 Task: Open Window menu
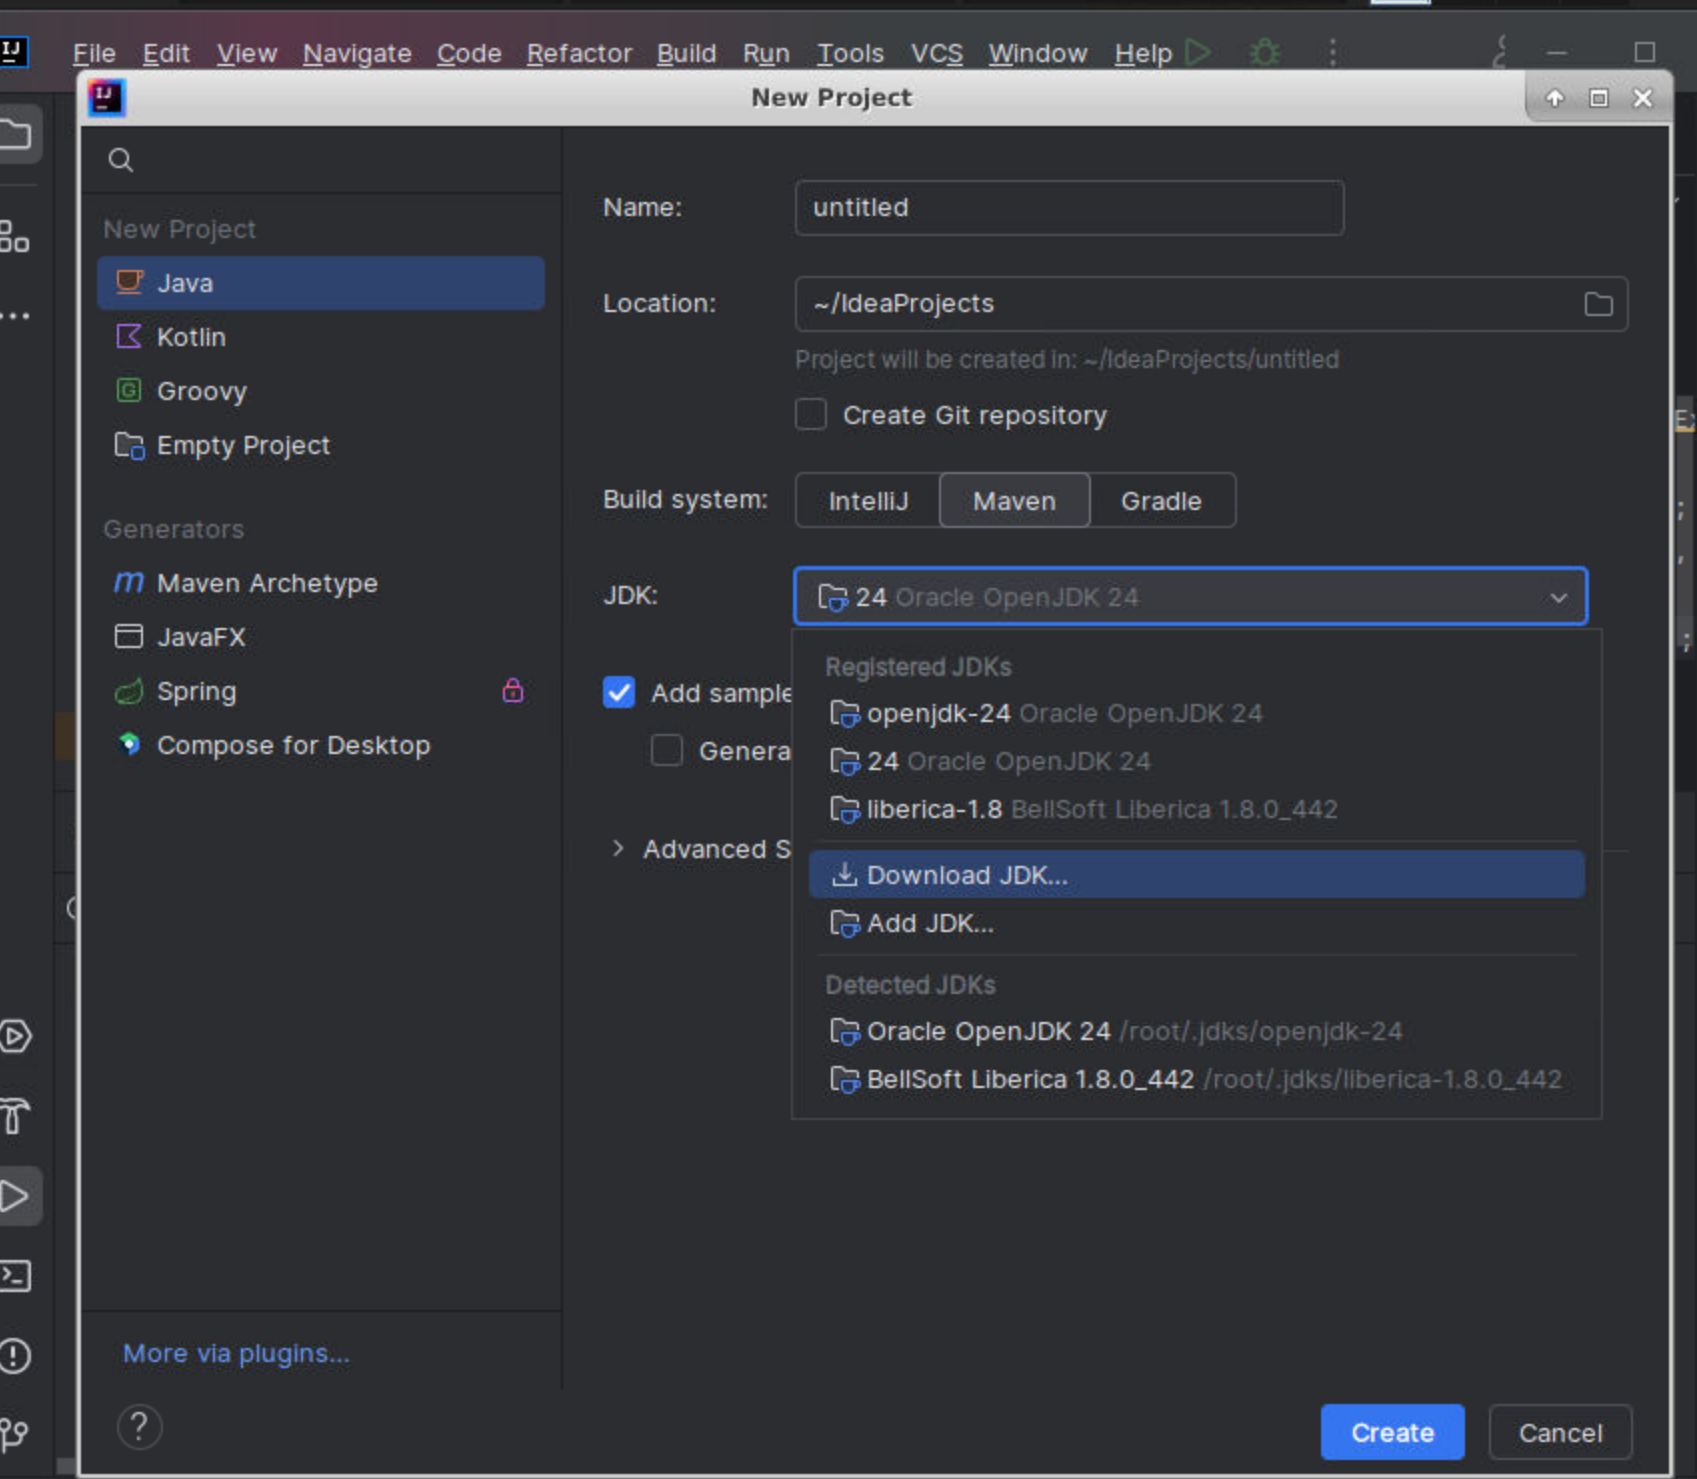(x=1037, y=53)
